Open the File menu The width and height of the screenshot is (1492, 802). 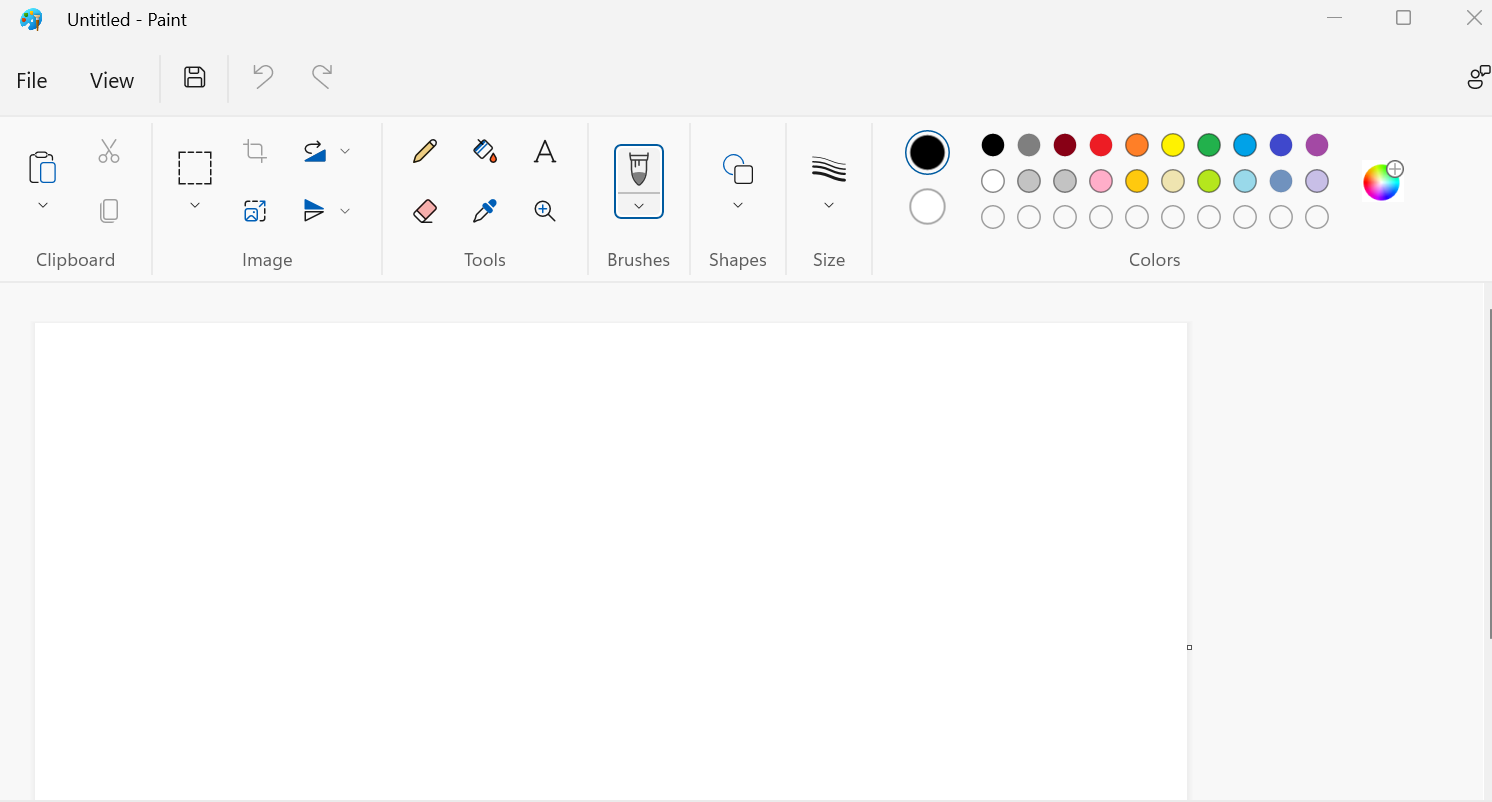click(x=32, y=81)
